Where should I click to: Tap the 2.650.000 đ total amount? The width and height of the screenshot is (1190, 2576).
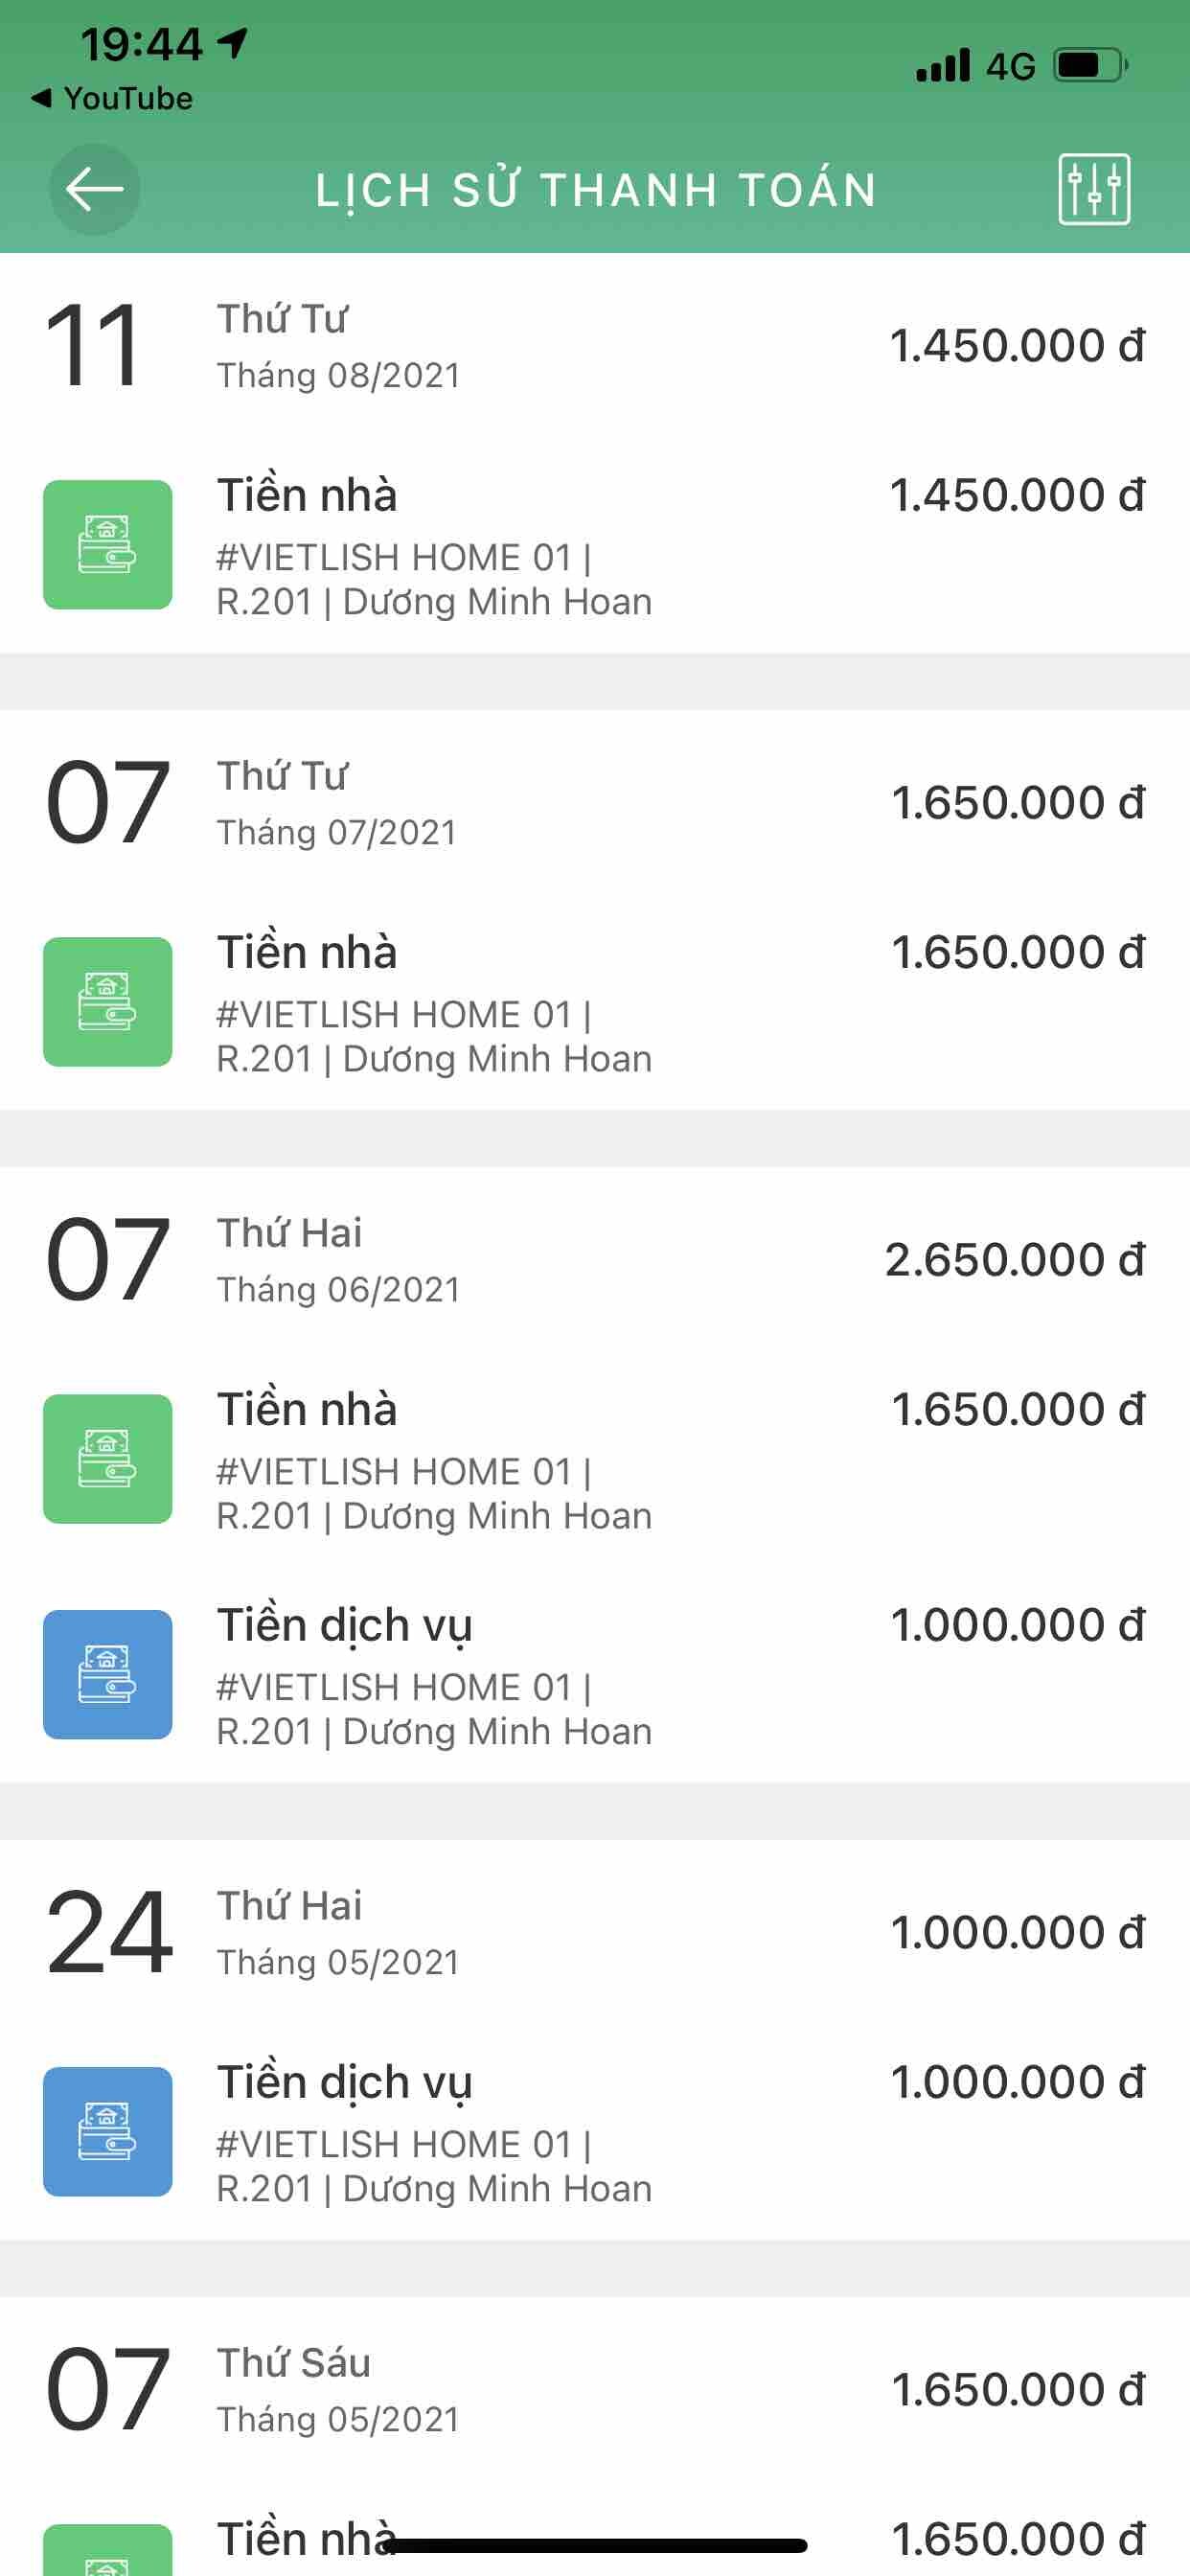[x=1014, y=1260]
